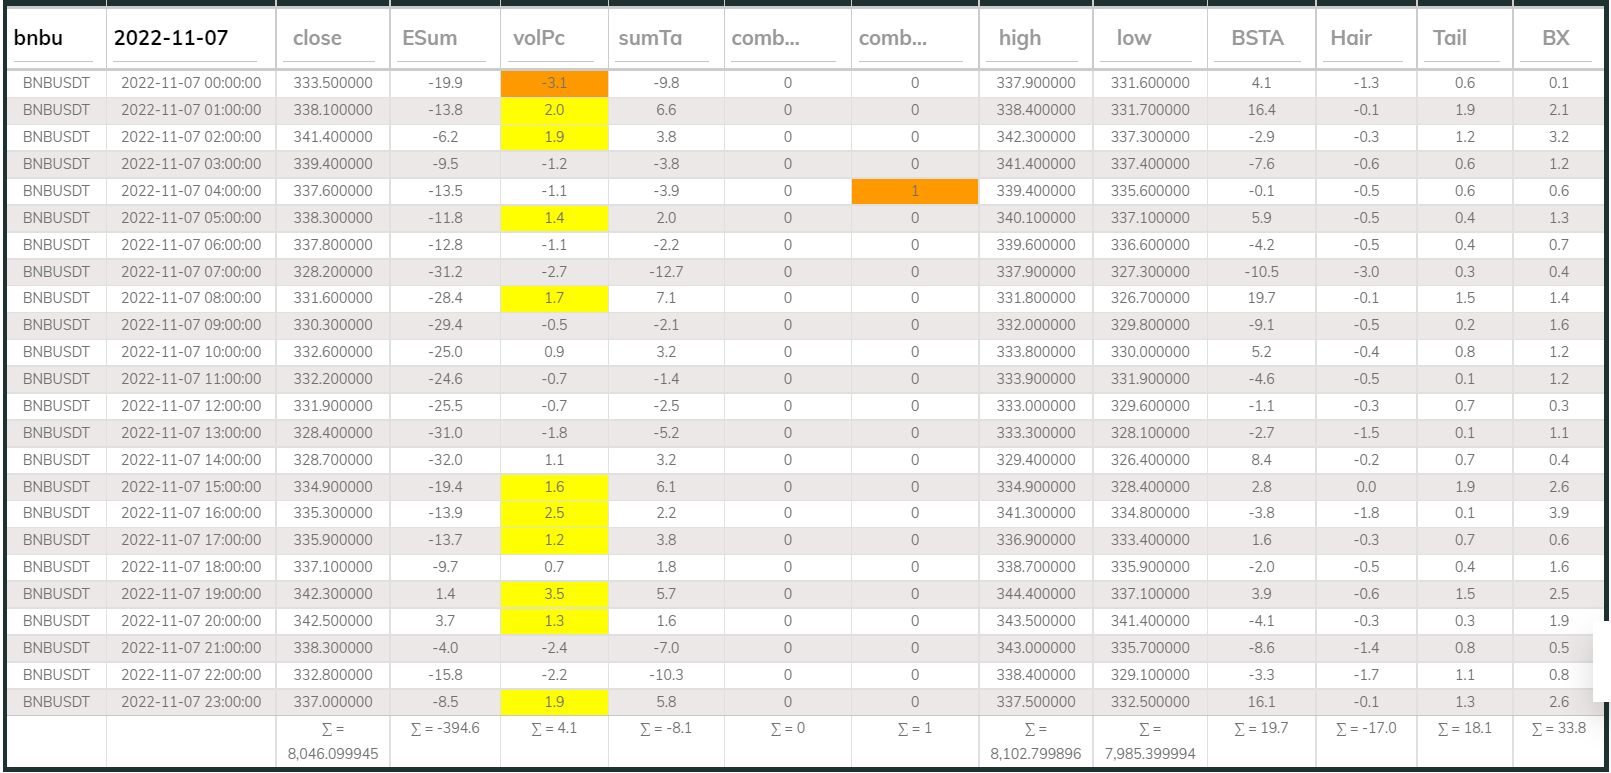Click ESum value '-32.0'

click(445, 460)
